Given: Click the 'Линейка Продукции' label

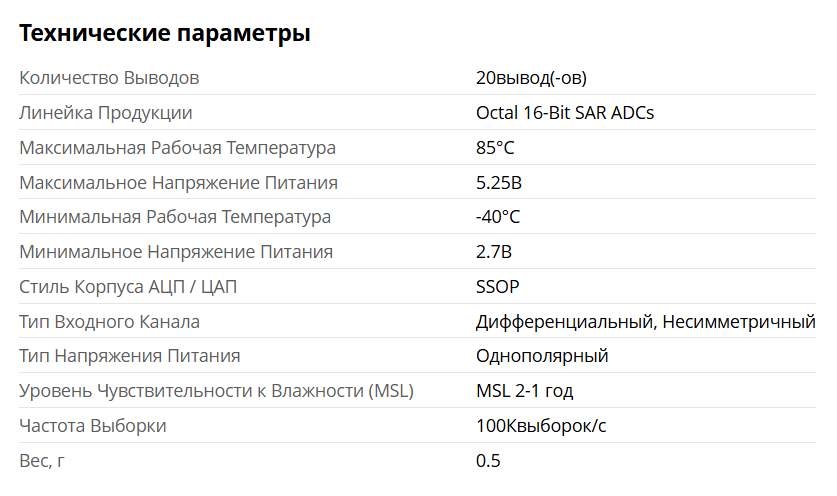Looking at the screenshot, I should click(106, 113).
